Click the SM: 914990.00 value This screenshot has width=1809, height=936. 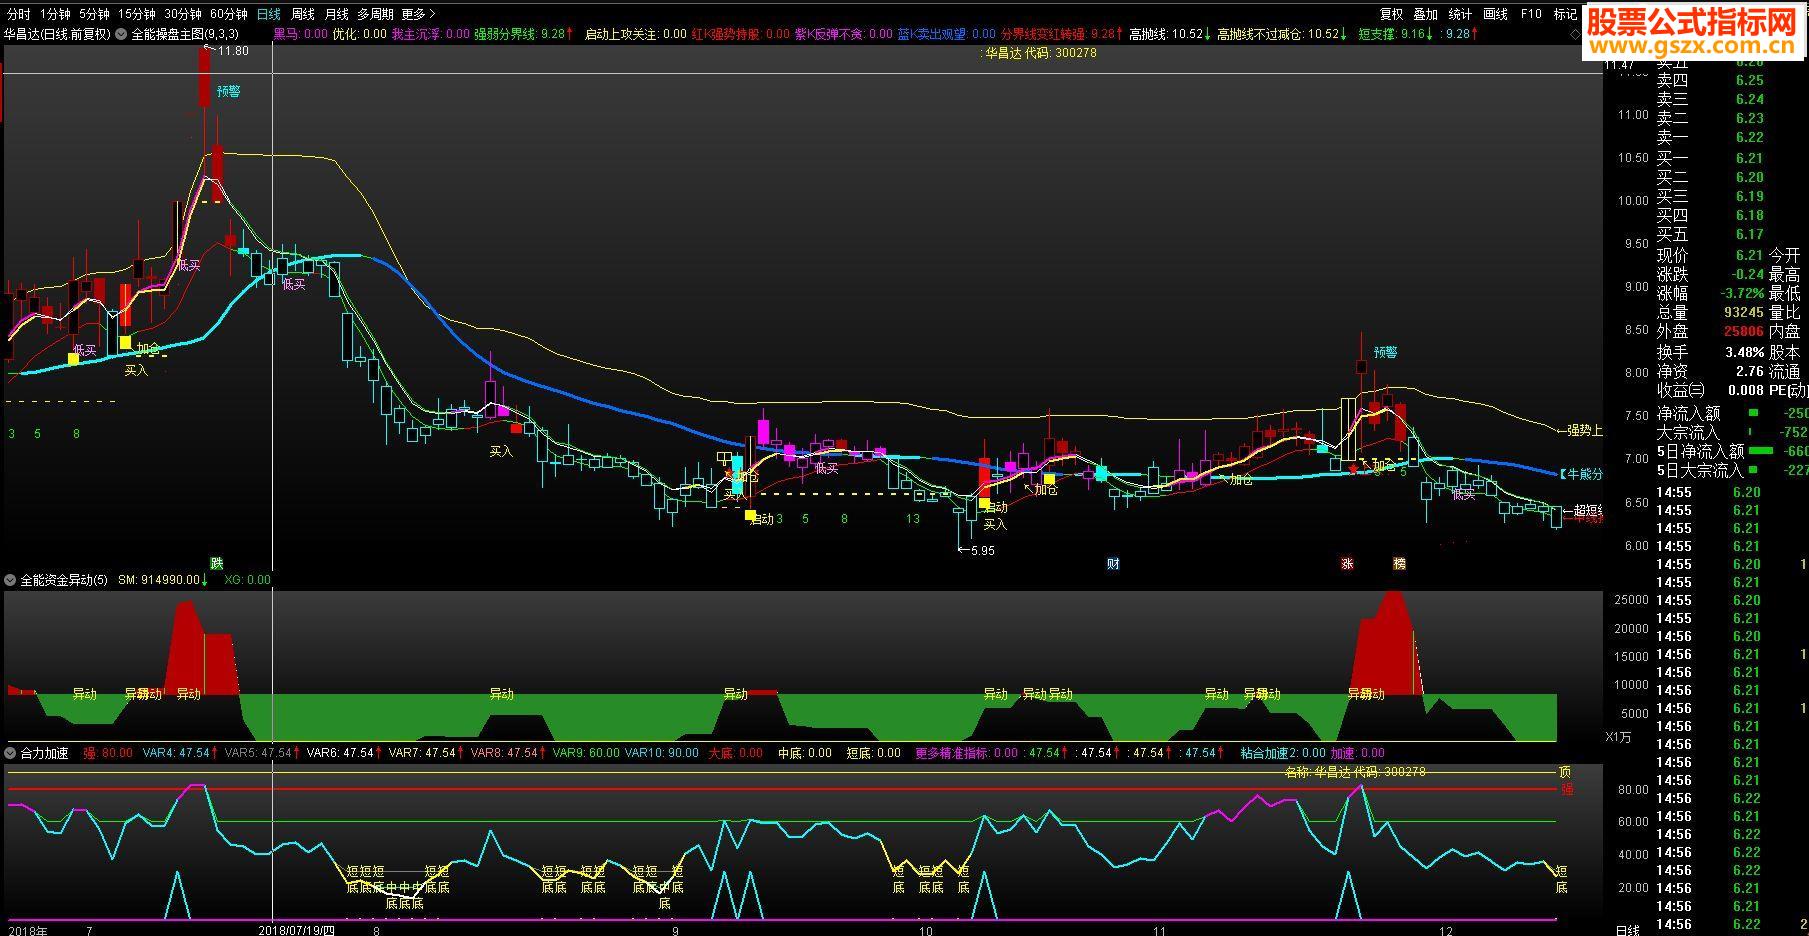point(163,580)
